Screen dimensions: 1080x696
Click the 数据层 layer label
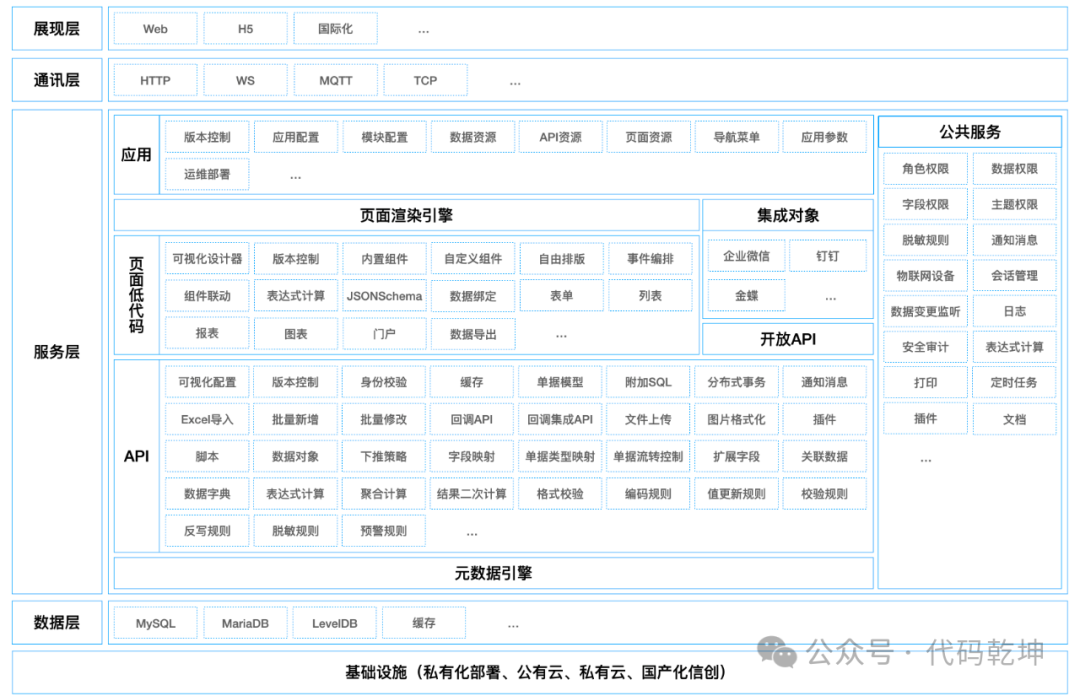click(x=57, y=622)
